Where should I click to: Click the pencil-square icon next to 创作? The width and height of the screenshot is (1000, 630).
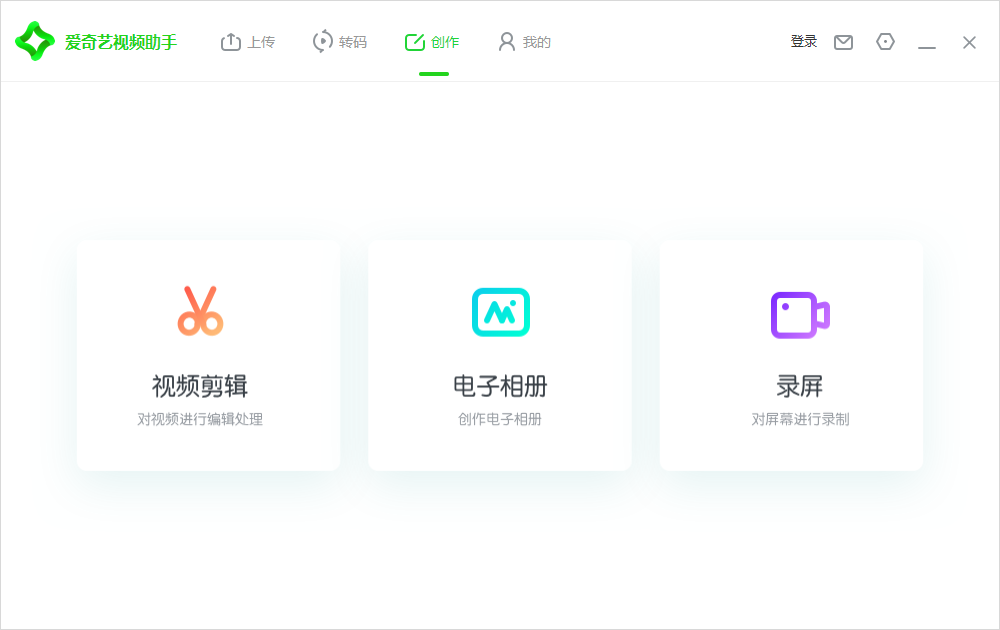(x=415, y=41)
